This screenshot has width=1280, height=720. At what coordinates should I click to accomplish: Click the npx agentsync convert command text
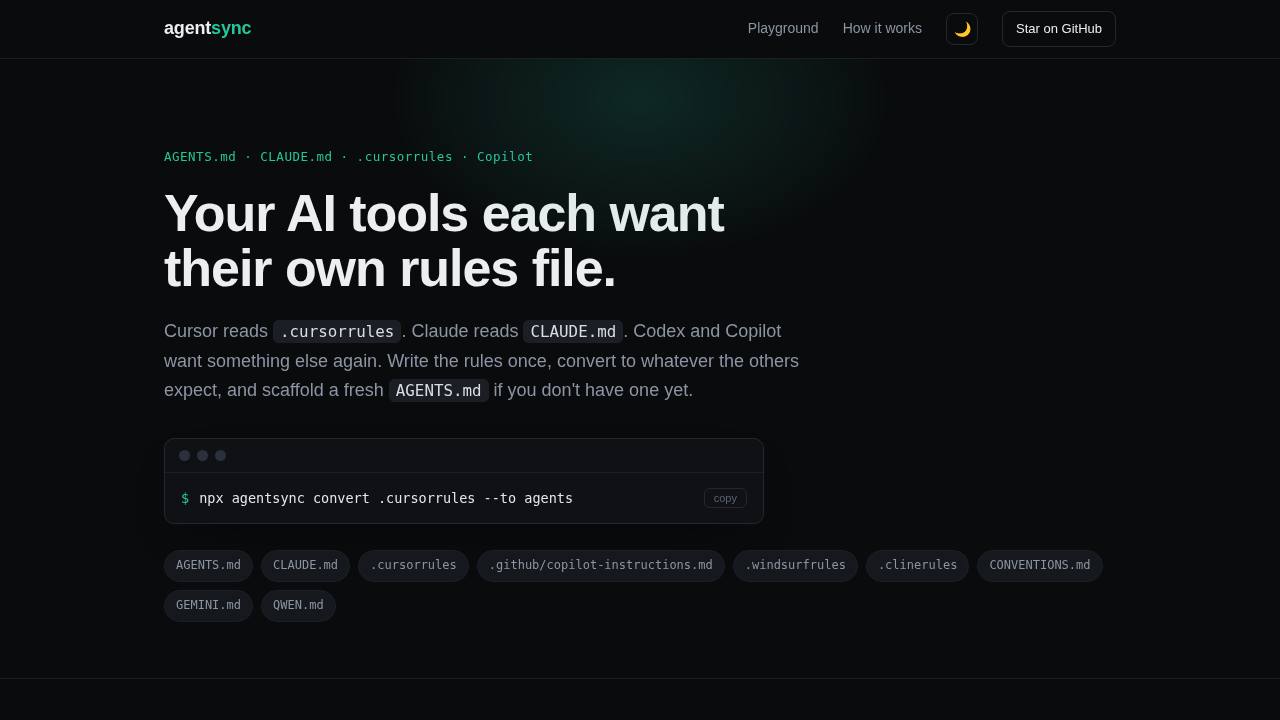tap(386, 498)
